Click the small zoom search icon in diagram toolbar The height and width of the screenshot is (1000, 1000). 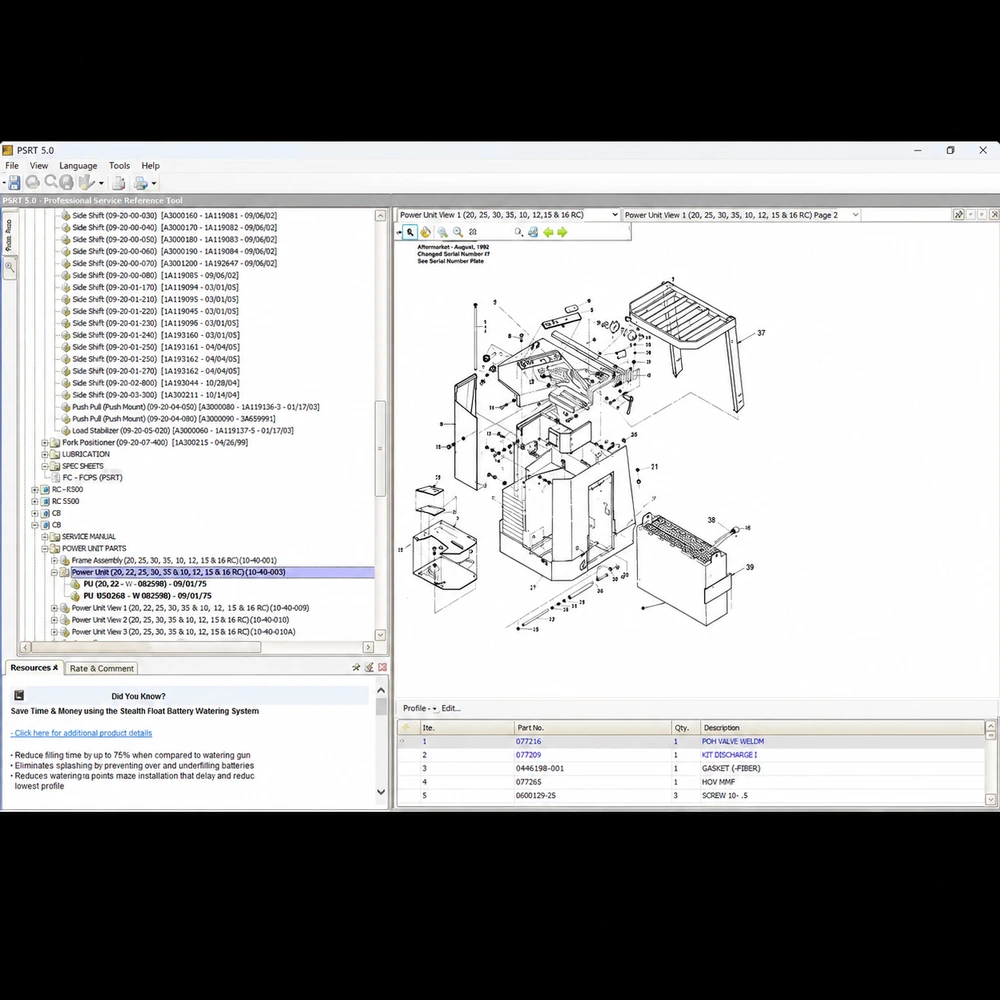[x=518, y=232]
